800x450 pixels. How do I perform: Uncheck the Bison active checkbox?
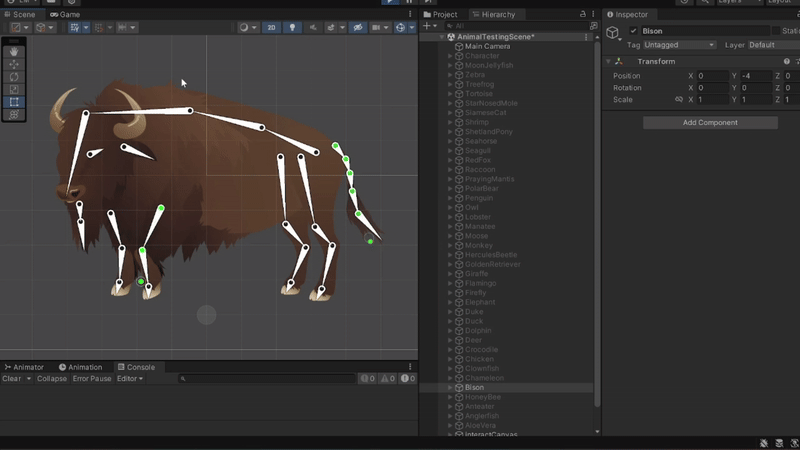[x=633, y=31]
